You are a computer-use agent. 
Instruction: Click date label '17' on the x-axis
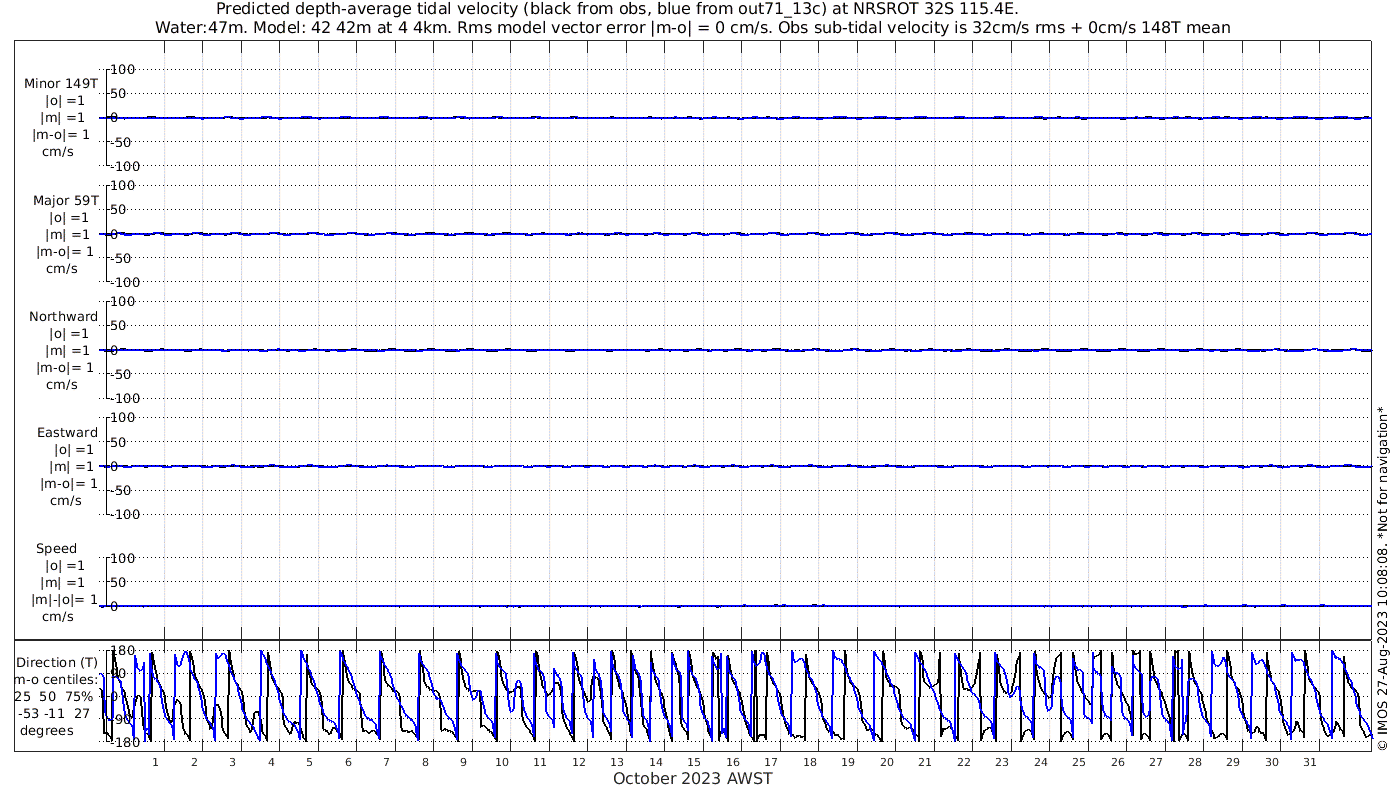pyautogui.click(x=771, y=762)
